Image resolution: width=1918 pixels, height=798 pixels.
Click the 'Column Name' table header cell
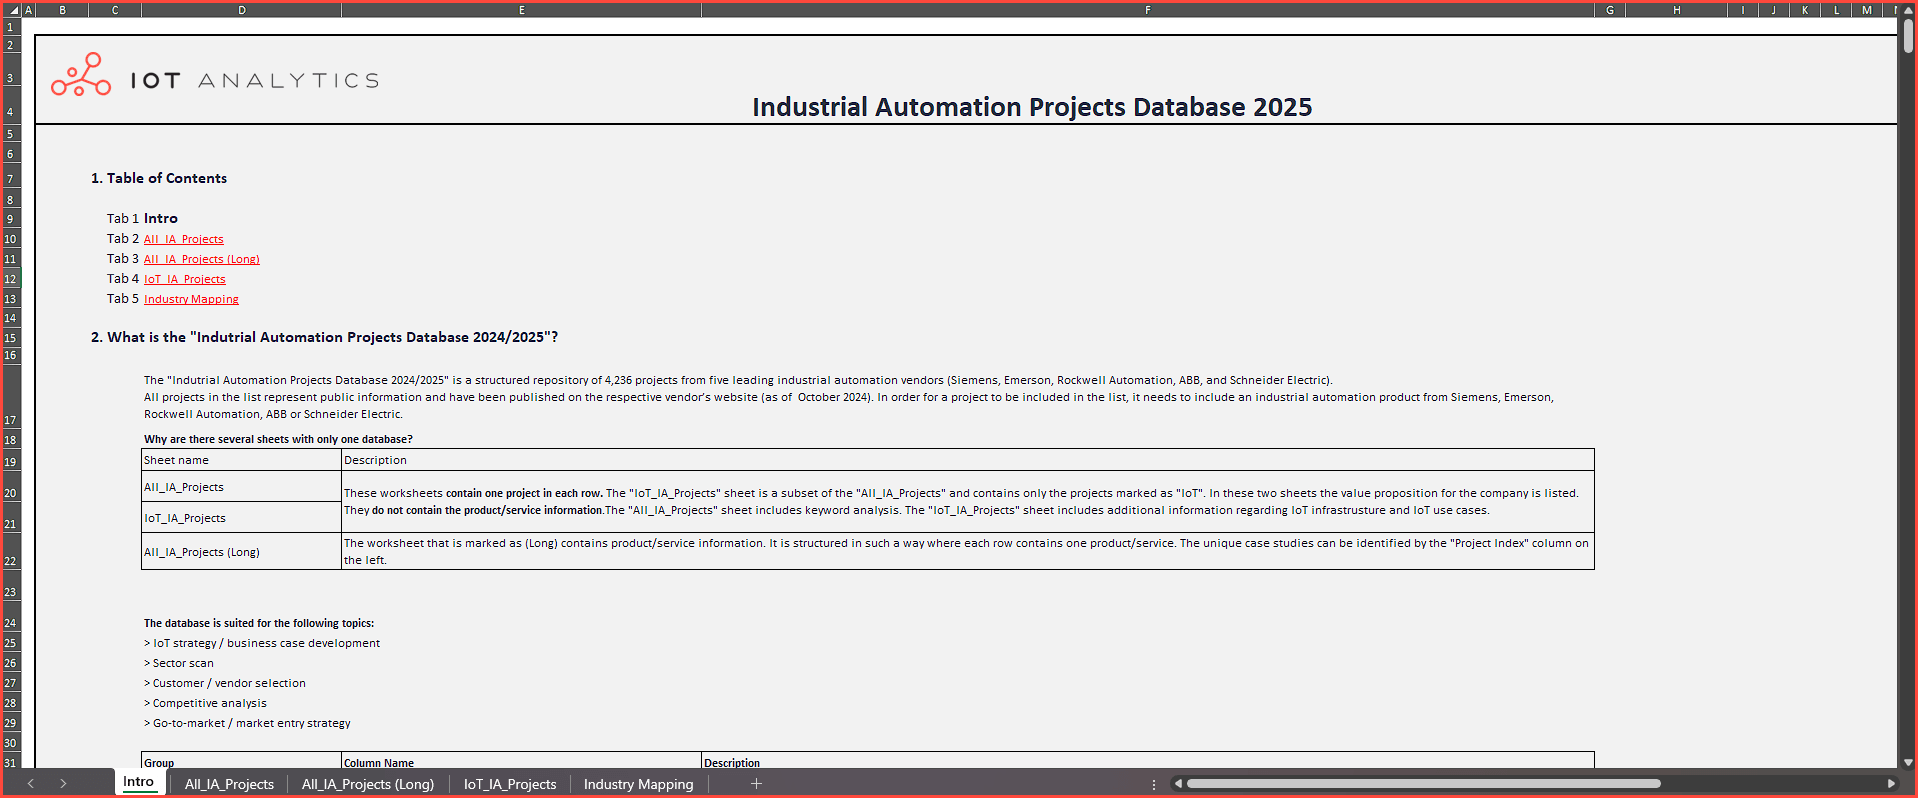pyautogui.click(x=521, y=761)
